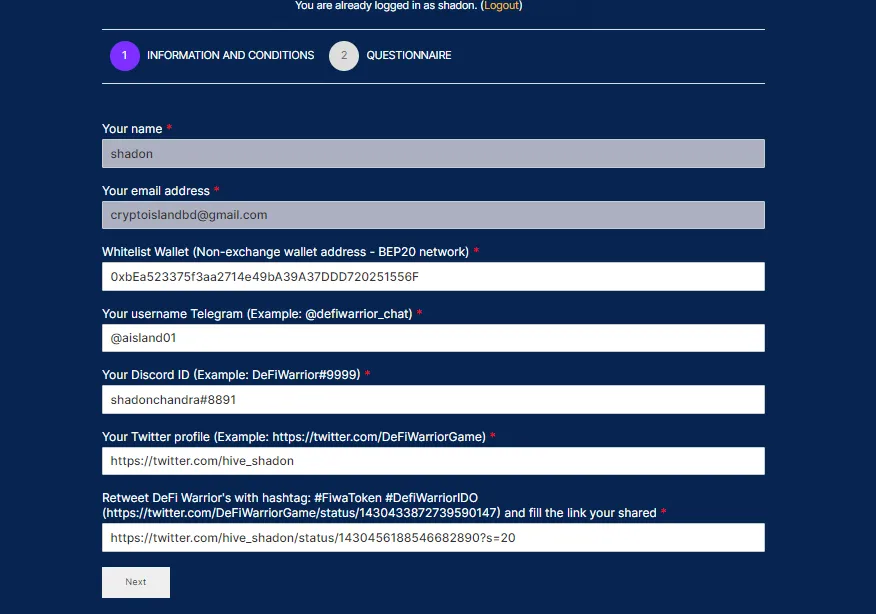Viewport: 876px width, 614px height.
Task: Click the Whitelist Wallet label text
Action: pyautogui.click(x=285, y=252)
